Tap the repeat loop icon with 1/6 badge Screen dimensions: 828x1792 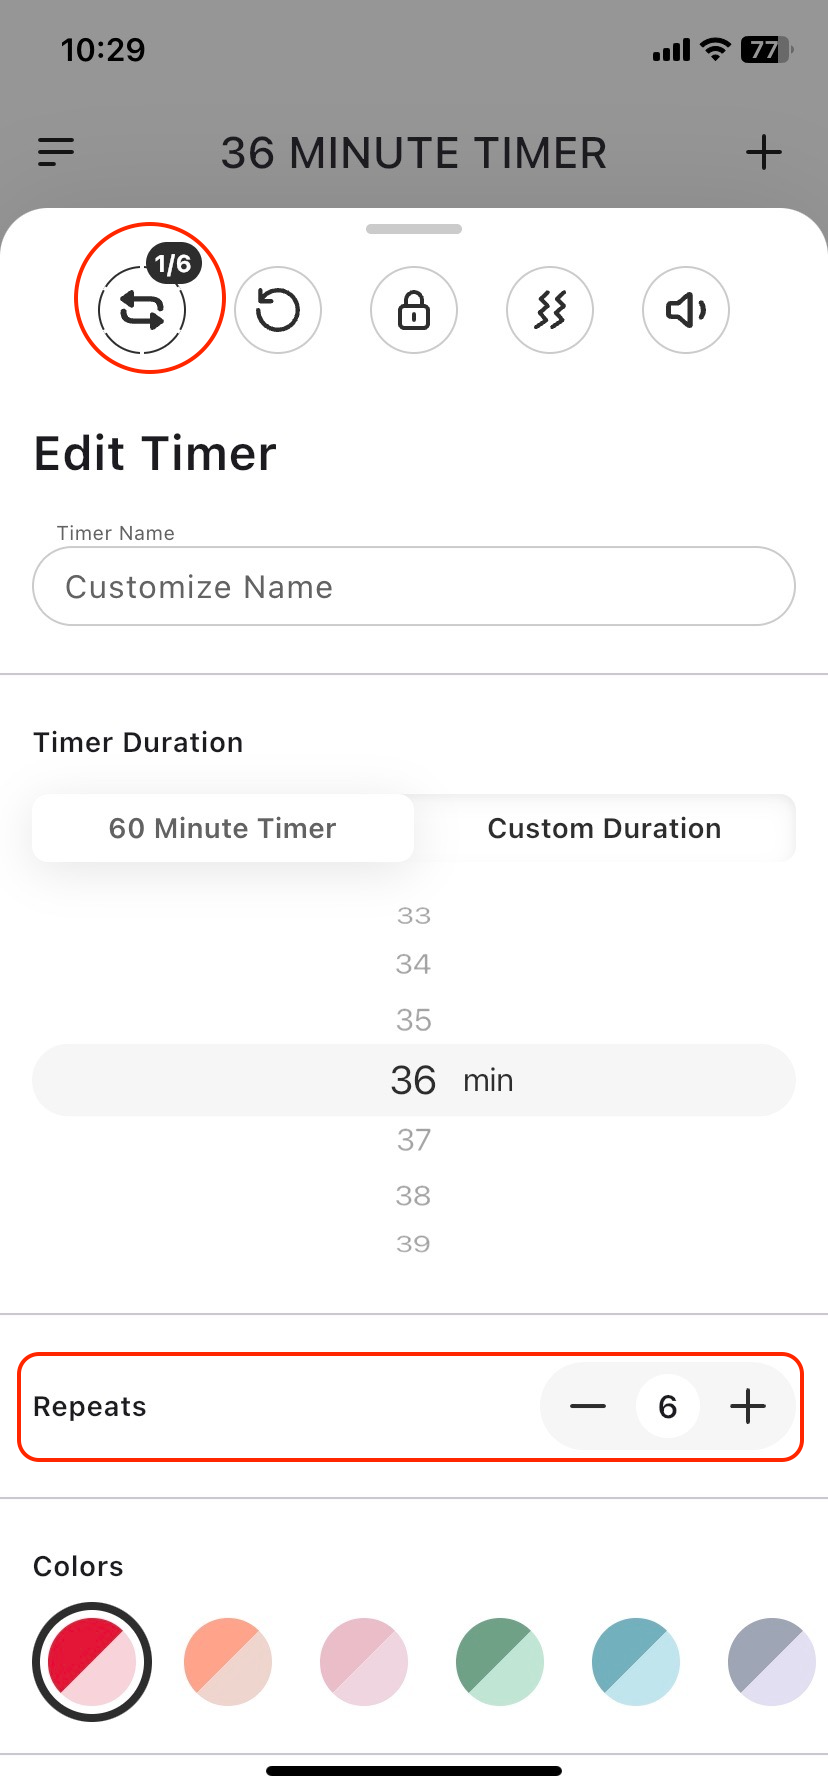click(143, 310)
